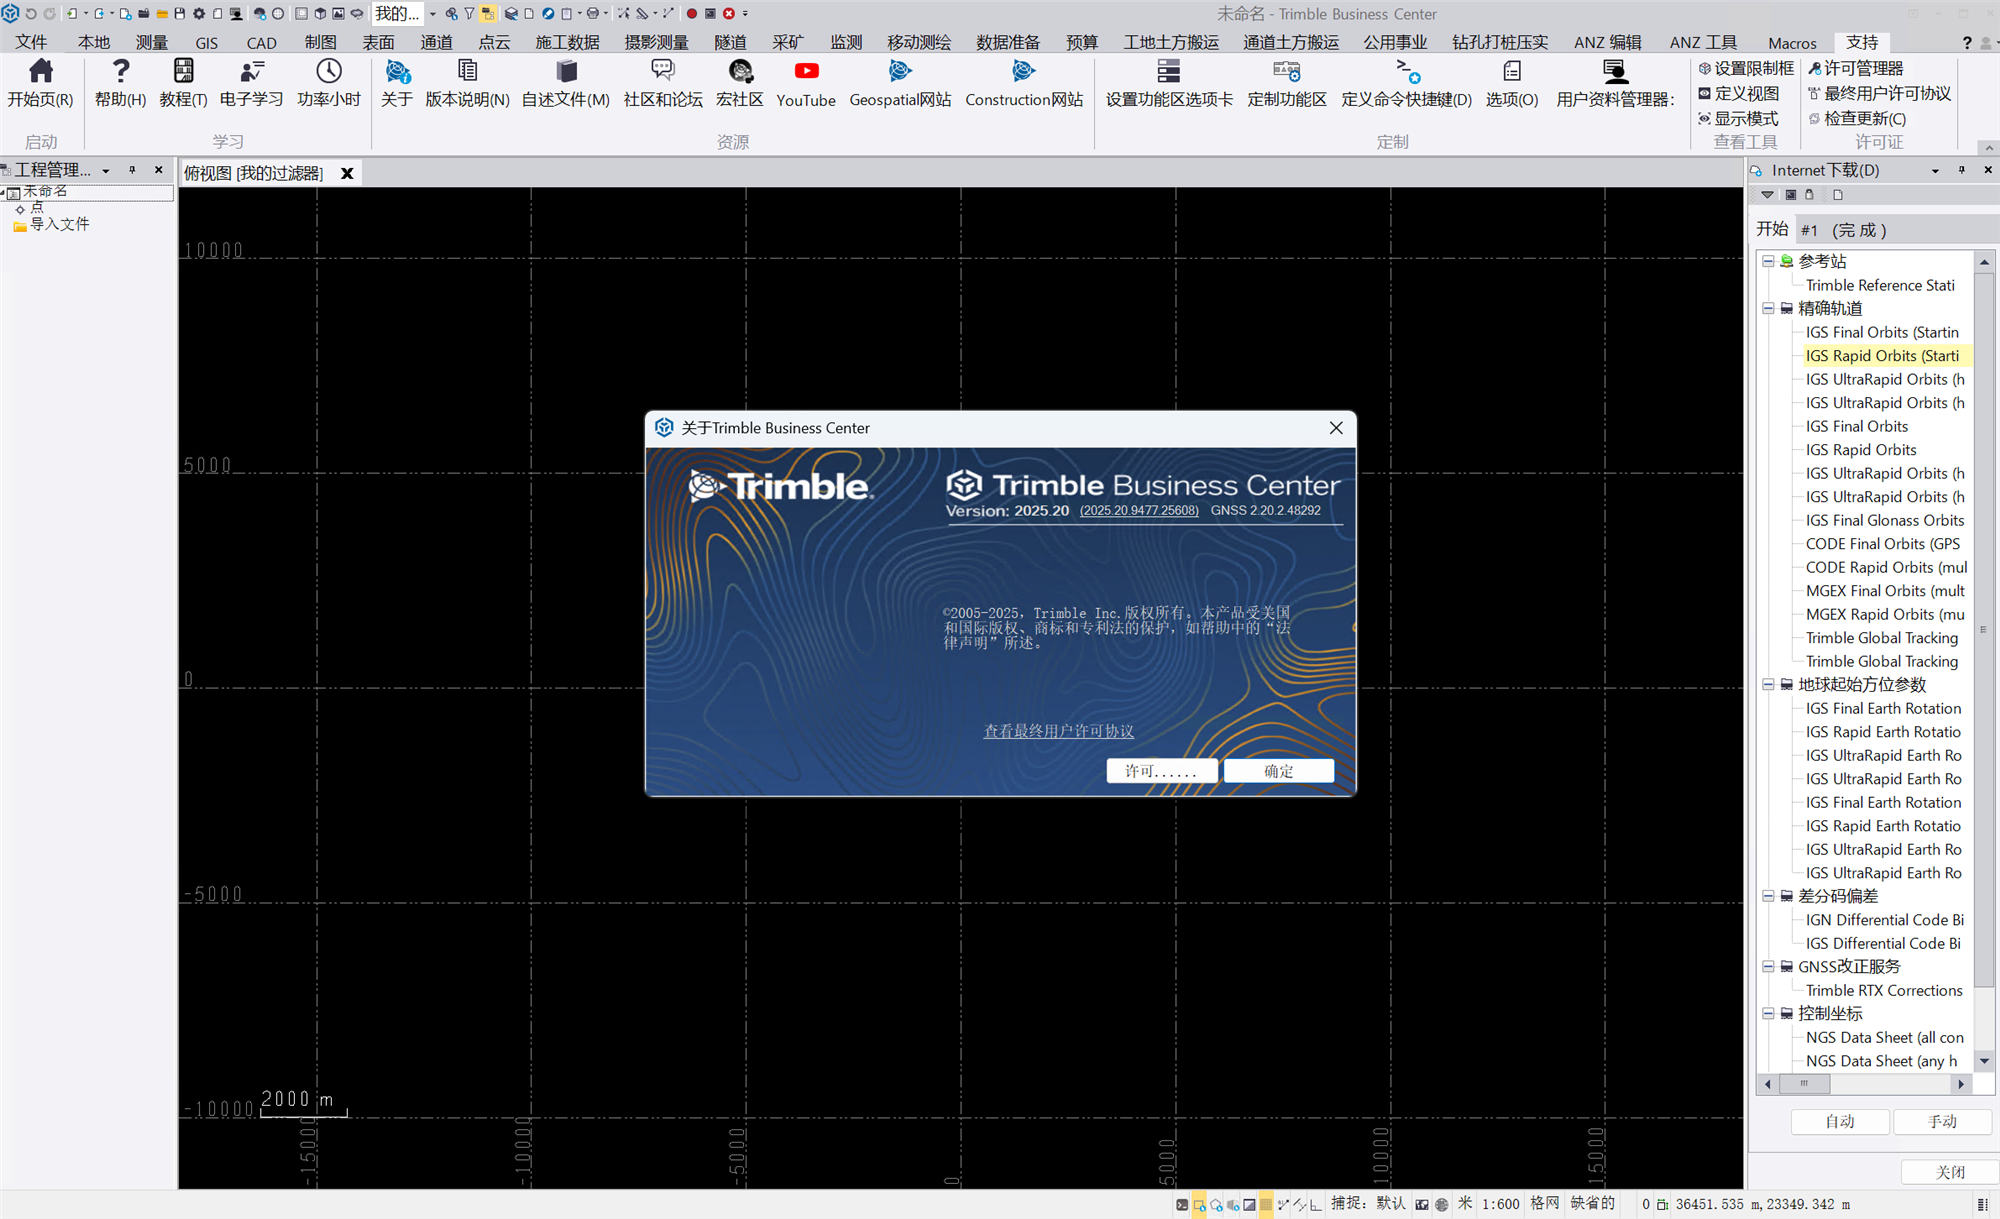Select 导入文件 folder in project tree
2000x1219 pixels.
click(x=52, y=225)
